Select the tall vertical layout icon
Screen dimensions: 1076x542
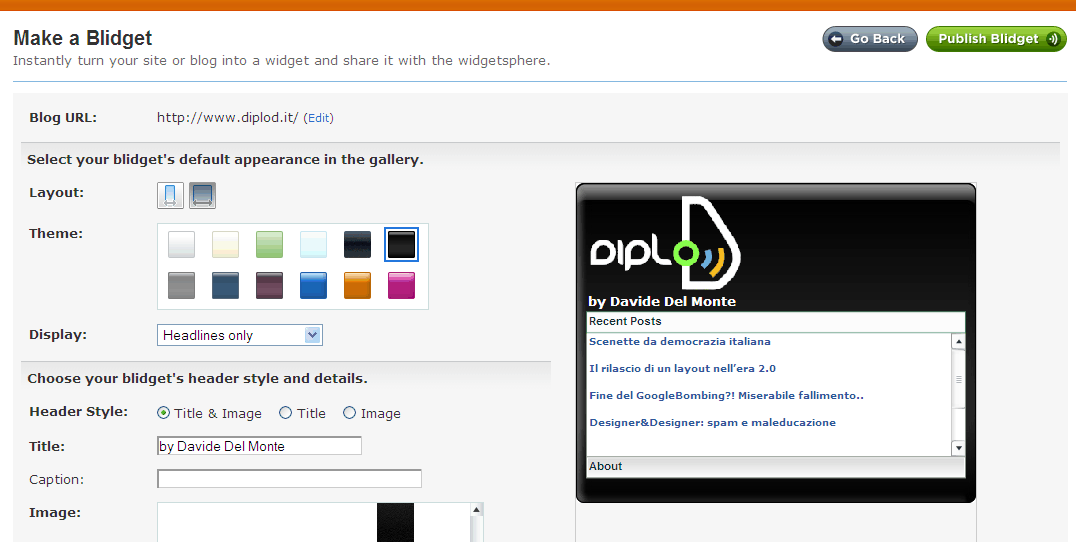click(170, 195)
